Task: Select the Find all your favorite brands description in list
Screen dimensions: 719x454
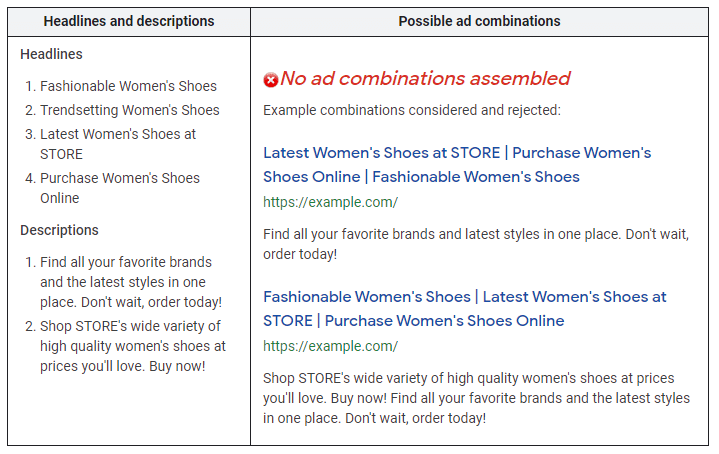Action: point(130,282)
